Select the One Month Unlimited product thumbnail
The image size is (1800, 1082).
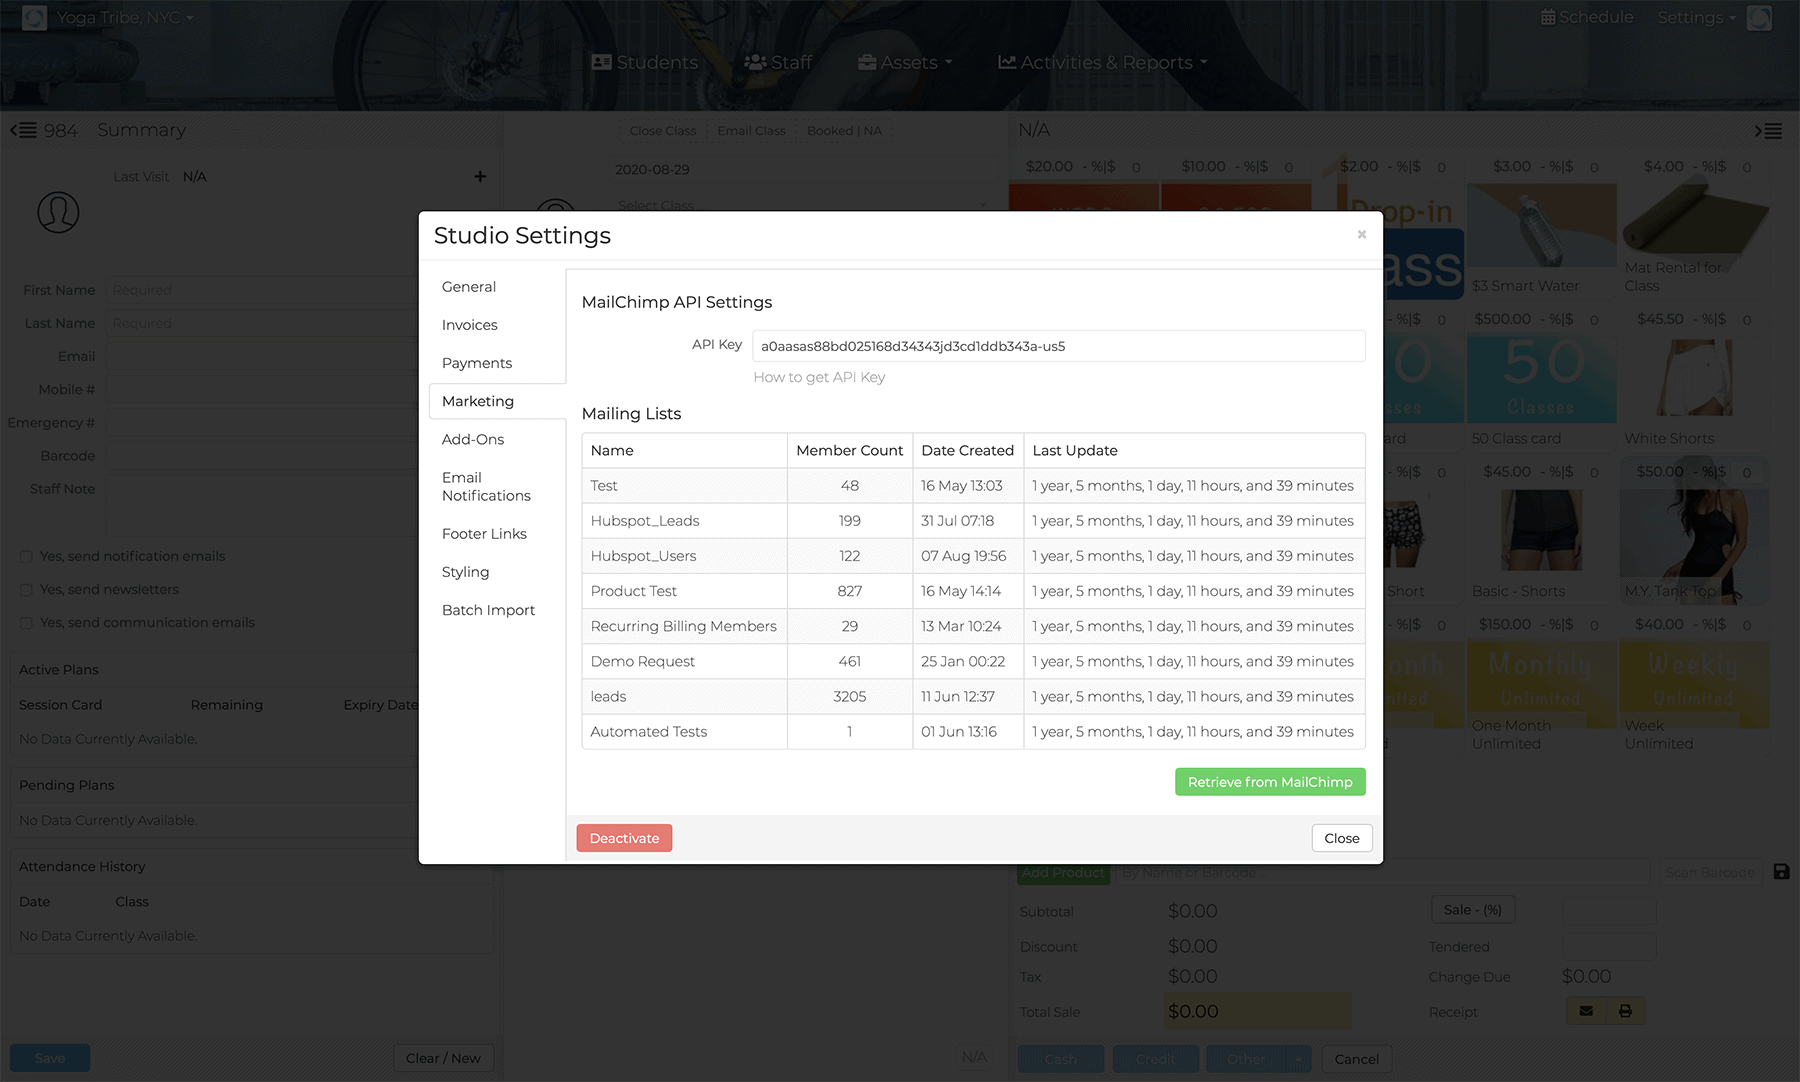(1542, 684)
